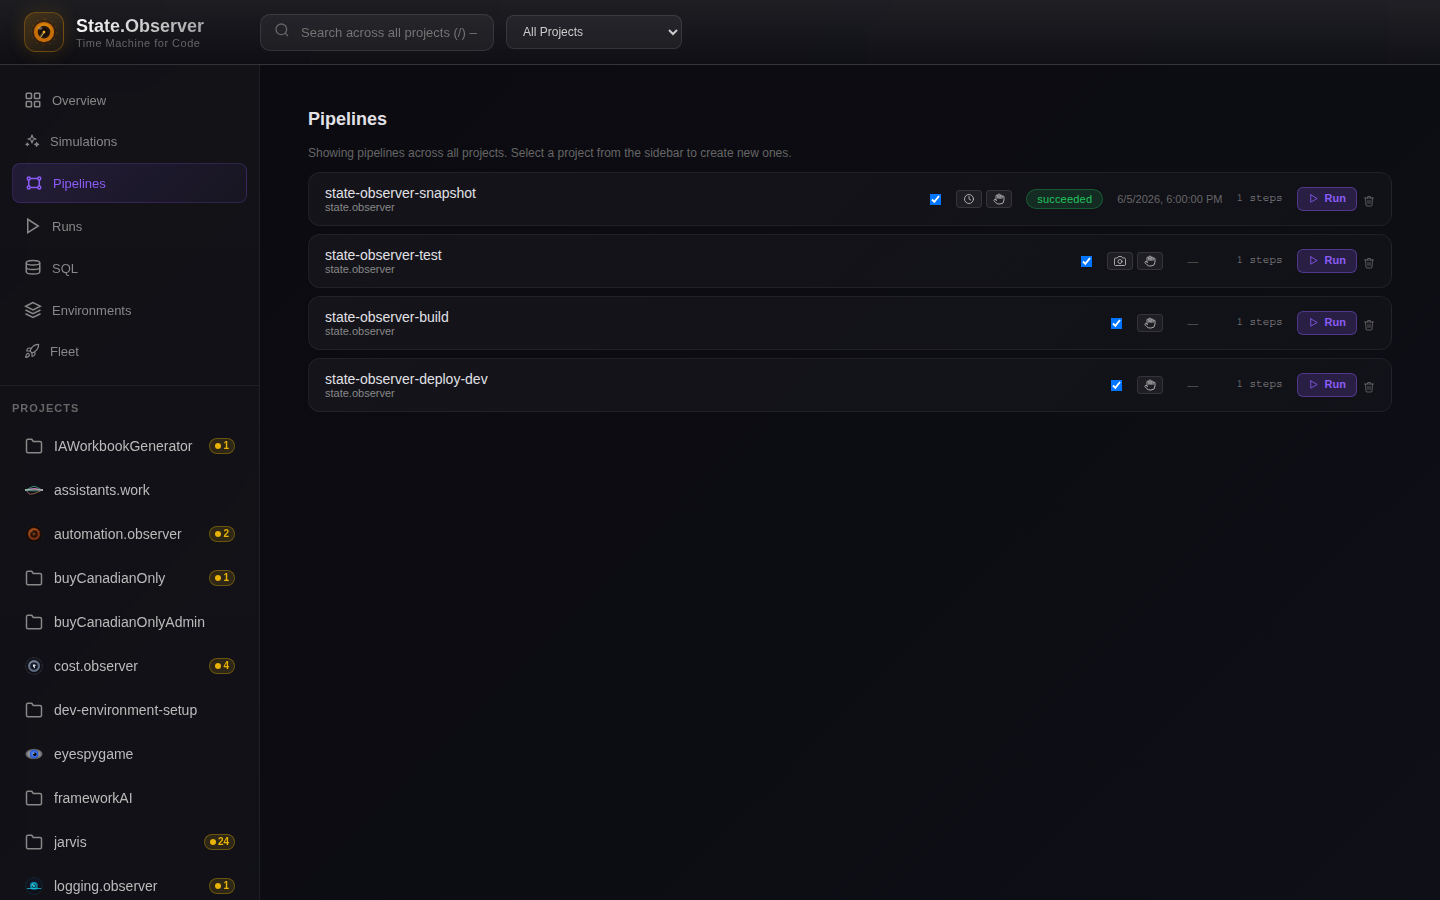1440x900 pixels.
Task: Click the logging.observer project icon
Action: pos(34,886)
